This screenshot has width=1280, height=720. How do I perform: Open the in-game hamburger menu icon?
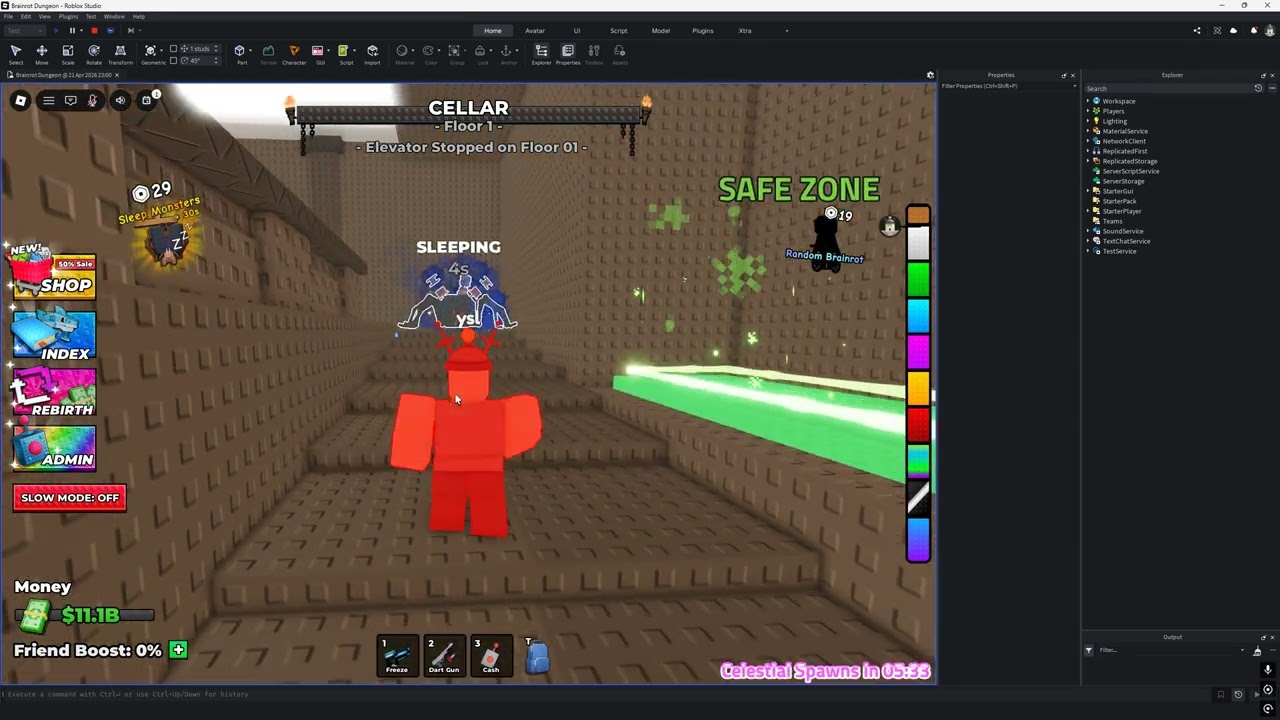(x=48, y=100)
